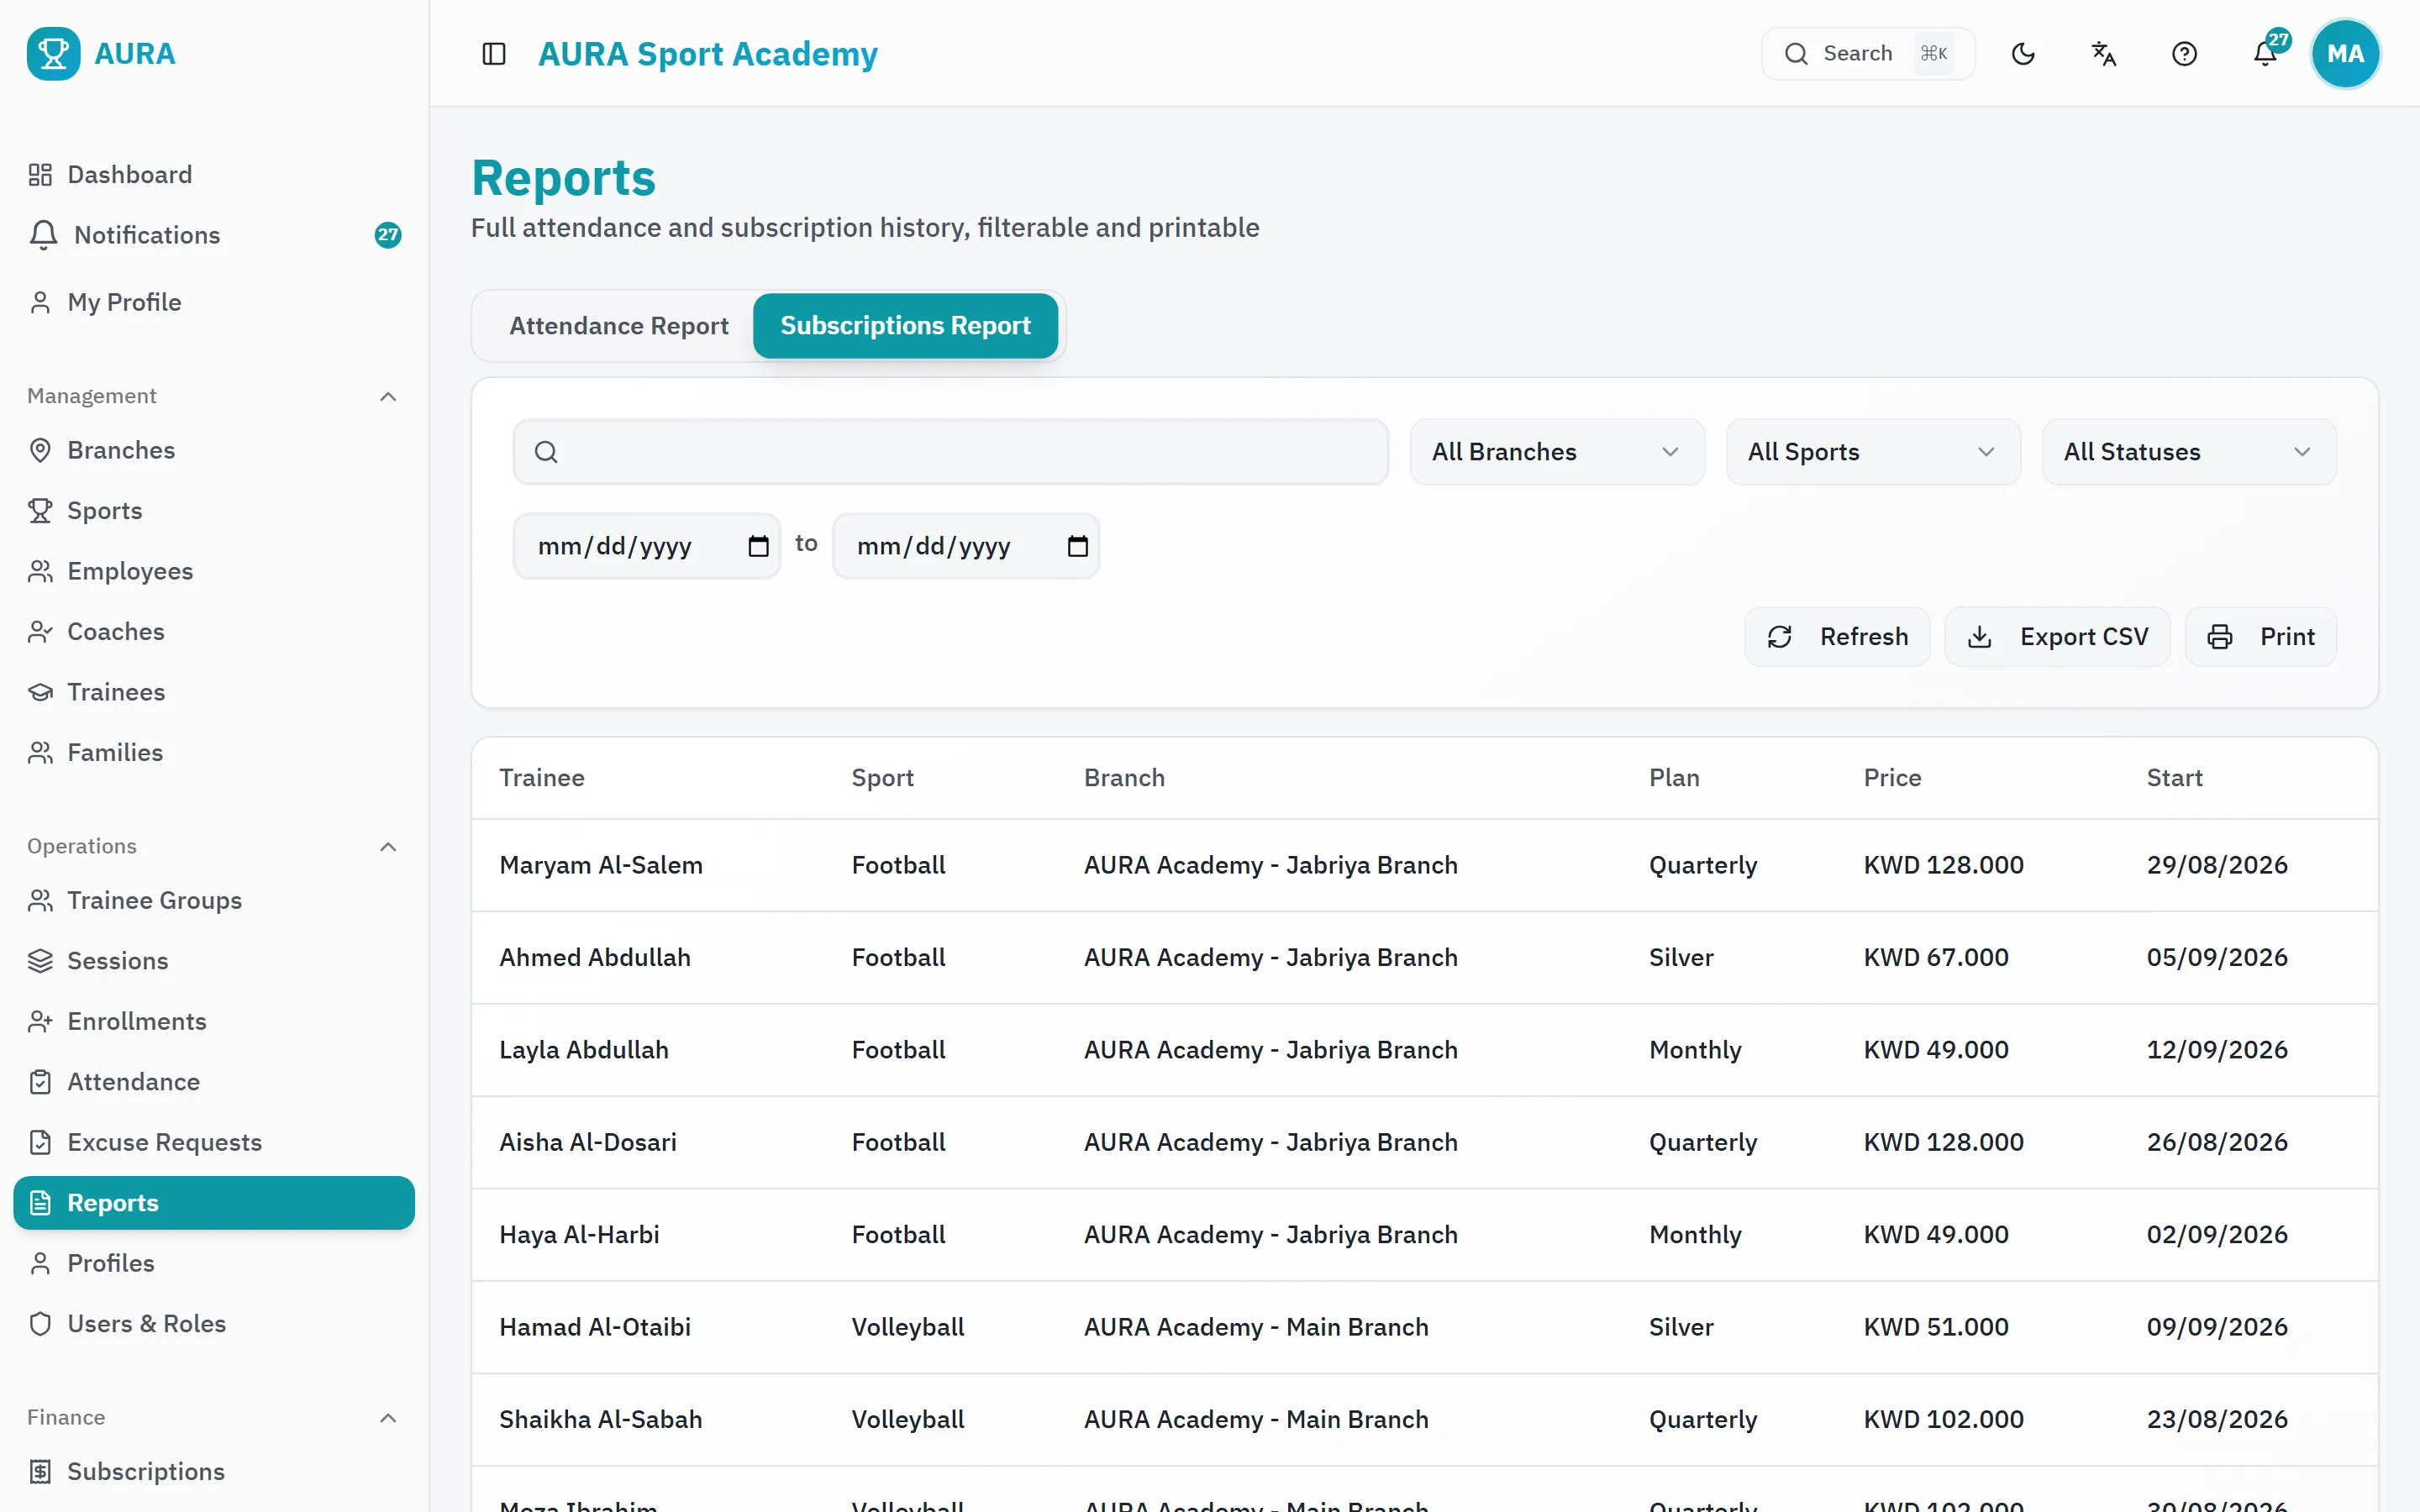Viewport: 2420px width, 1512px height.
Task: Click Export CSV button
Action: point(2057,637)
